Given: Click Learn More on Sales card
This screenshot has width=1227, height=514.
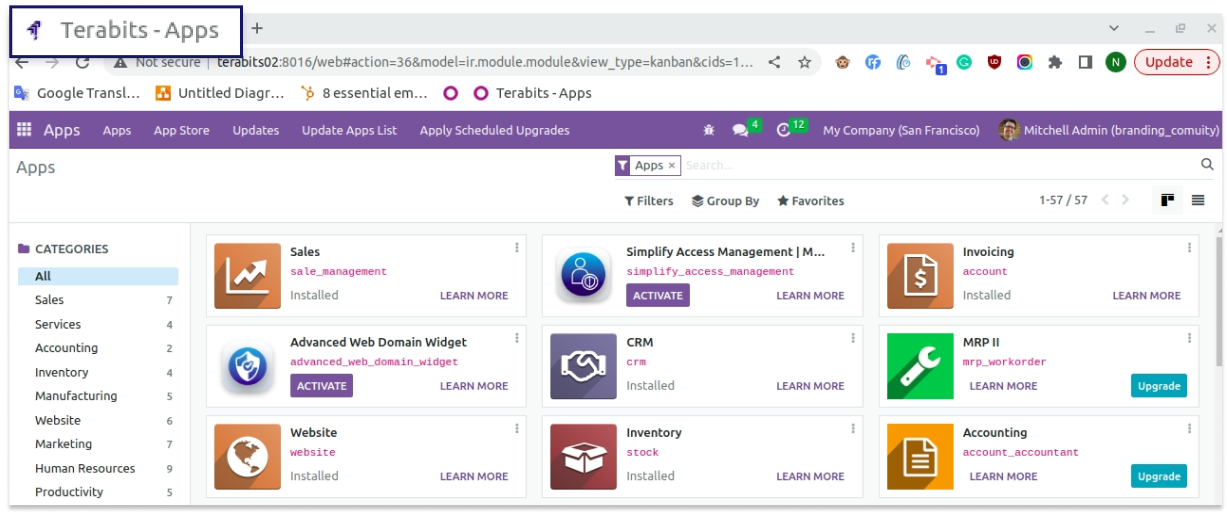Looking at the screenshot, I should (x=474, y=296).
